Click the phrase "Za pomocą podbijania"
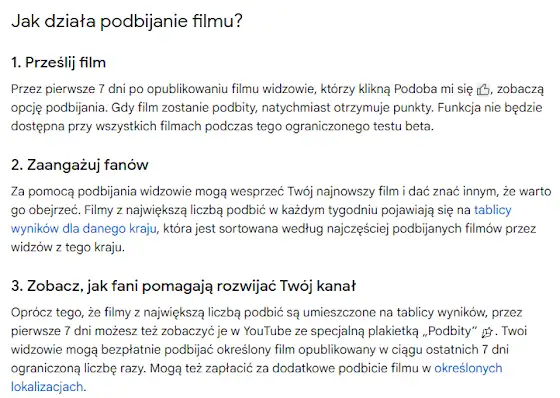 pyautogui.click(x=74, y=191)
